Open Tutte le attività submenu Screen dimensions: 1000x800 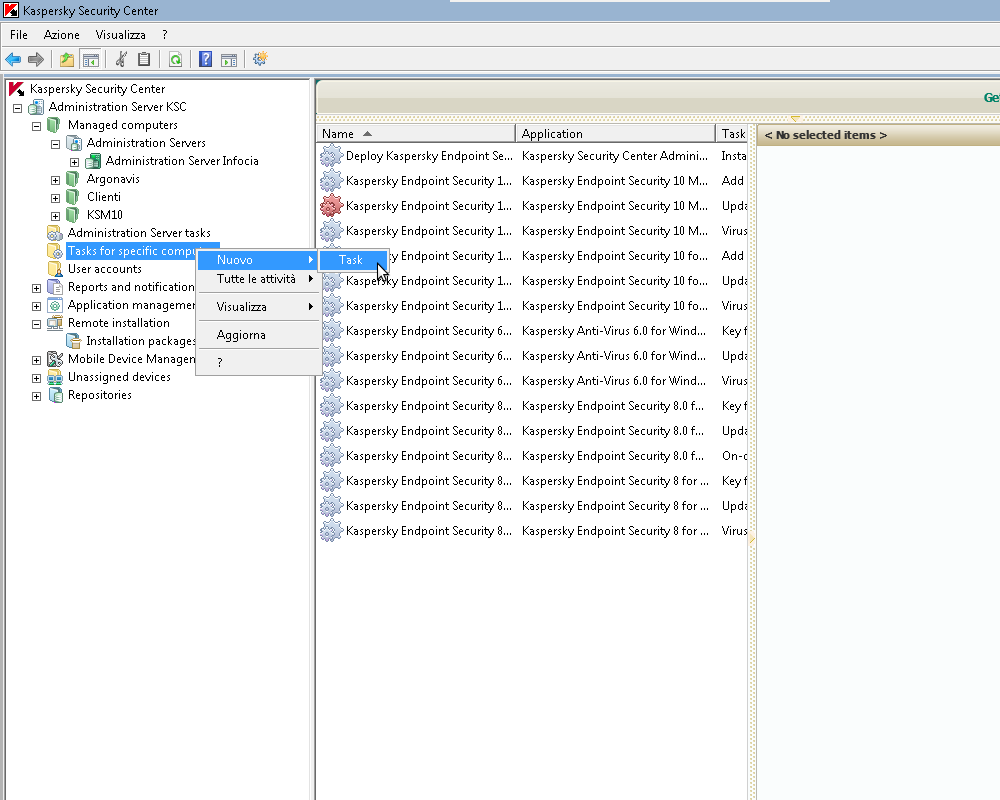[258, 279]
